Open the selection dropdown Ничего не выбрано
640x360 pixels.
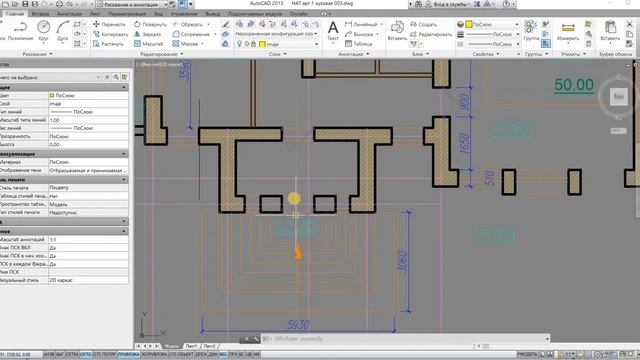50,77
